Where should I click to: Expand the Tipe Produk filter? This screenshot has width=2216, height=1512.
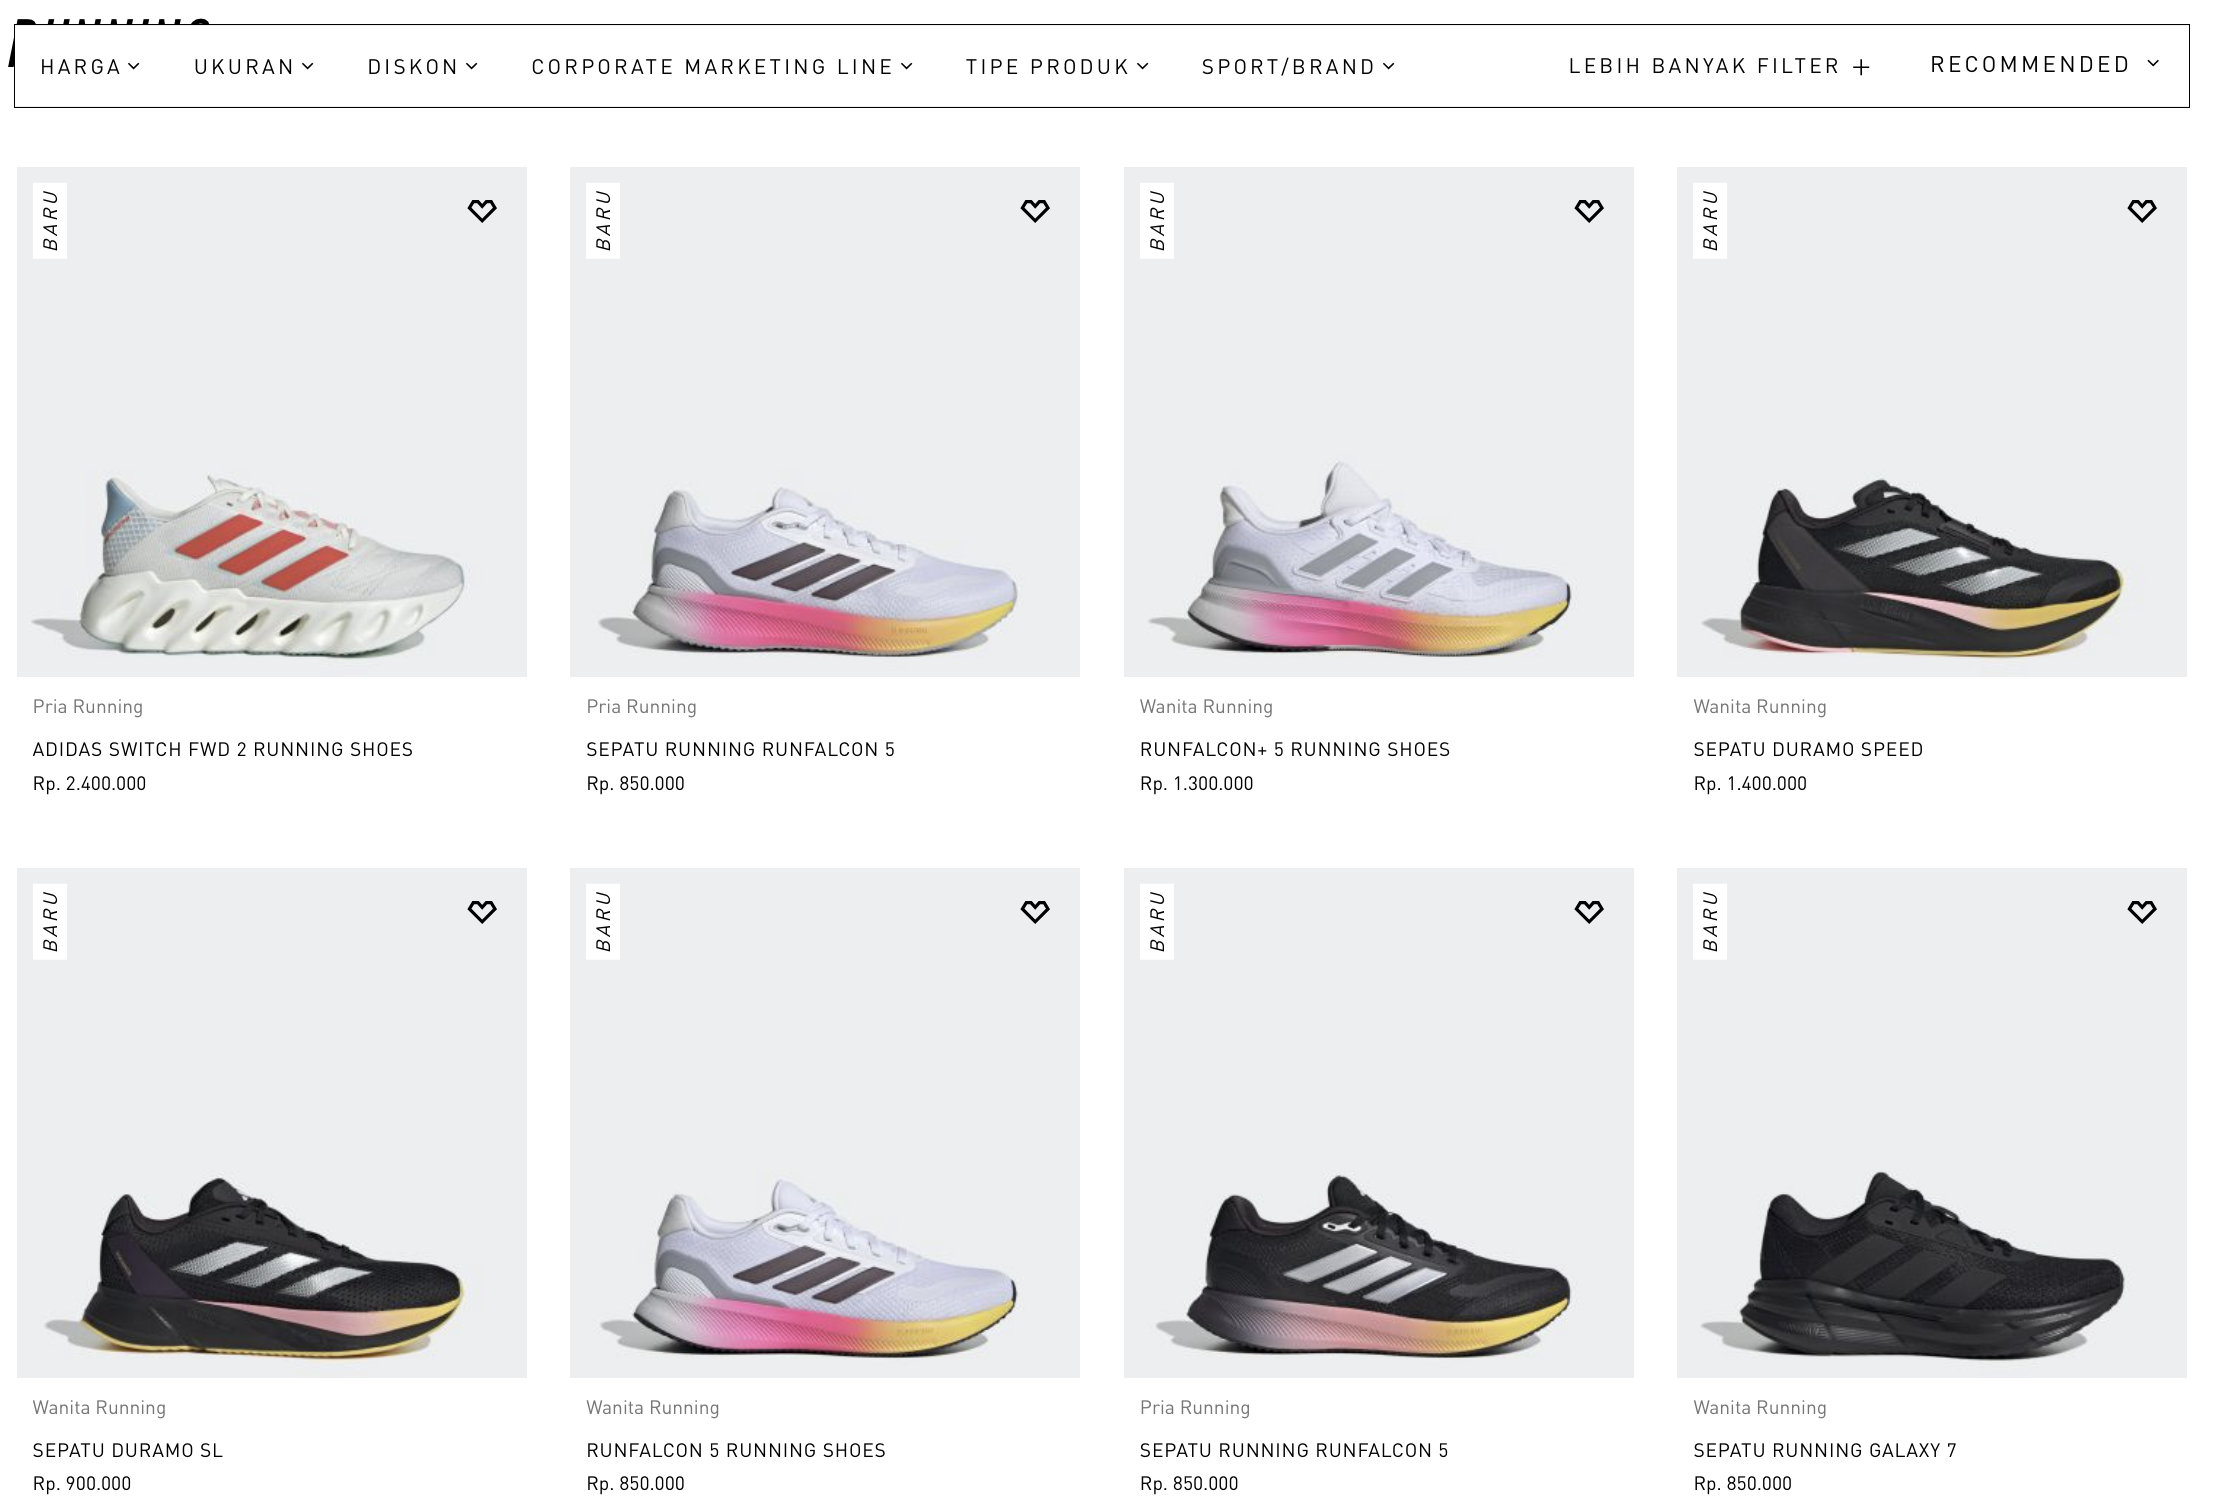1057,67
